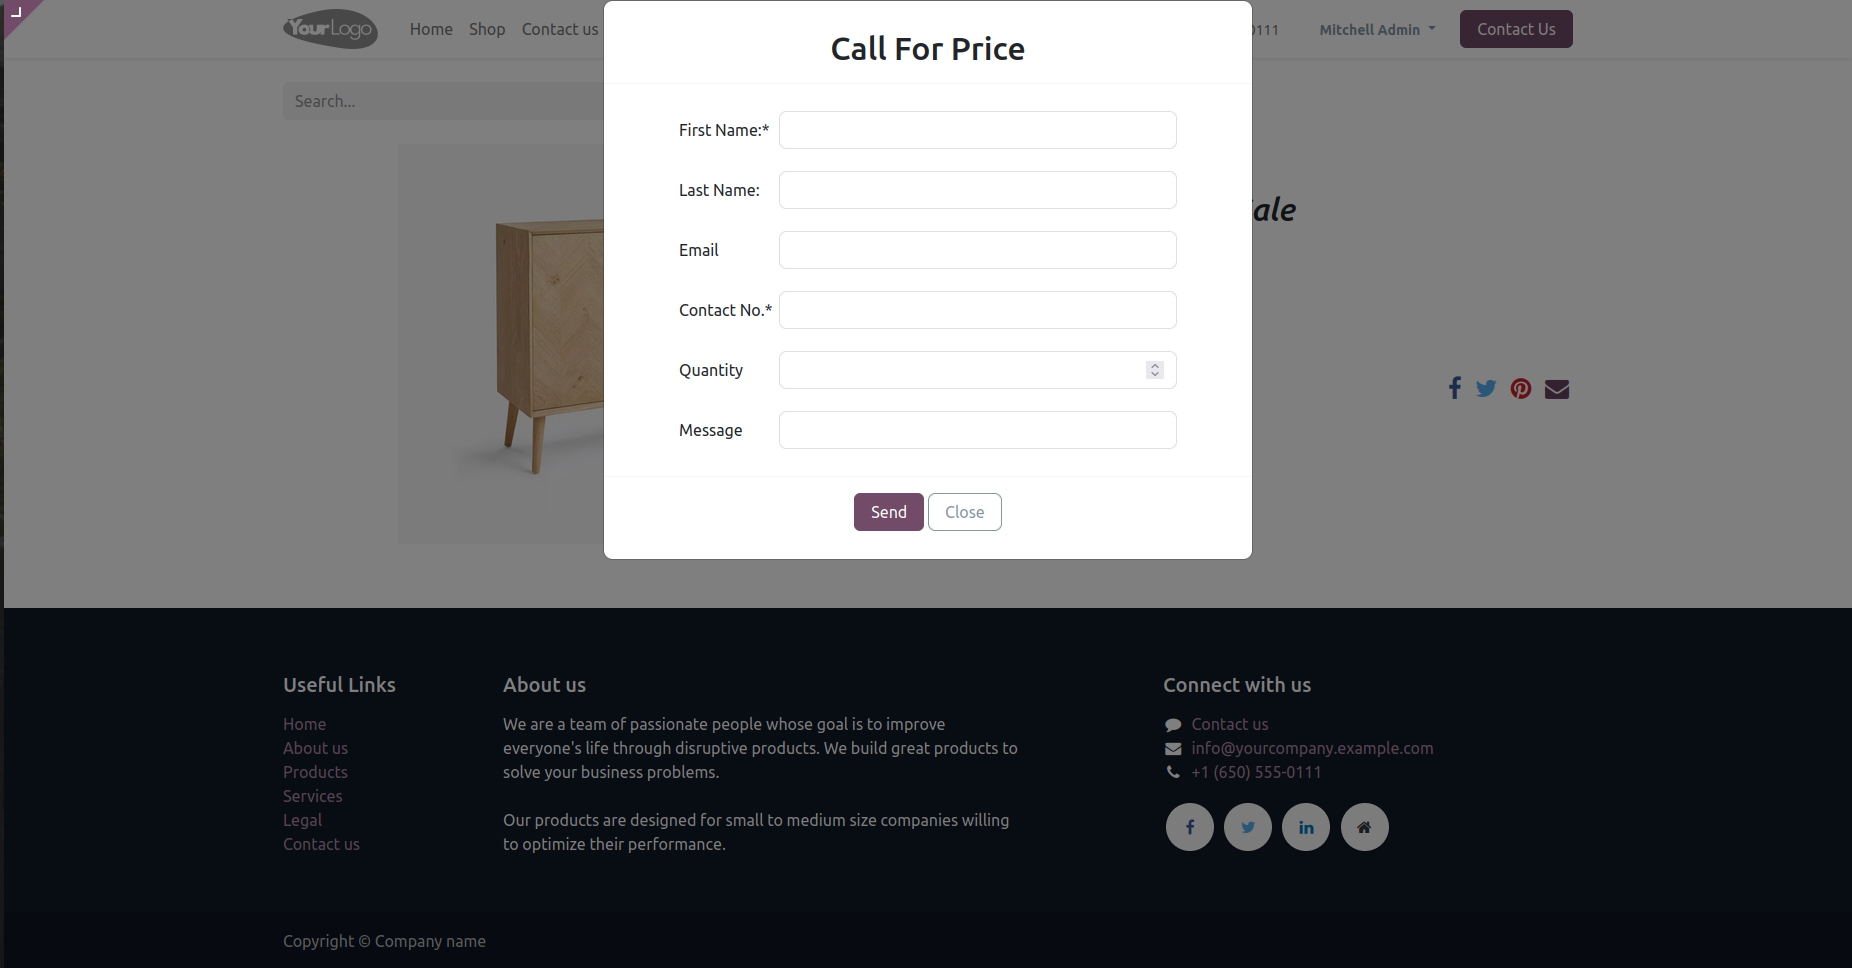
Task: Open the Shop menu item
Action: tap(487, 30)
